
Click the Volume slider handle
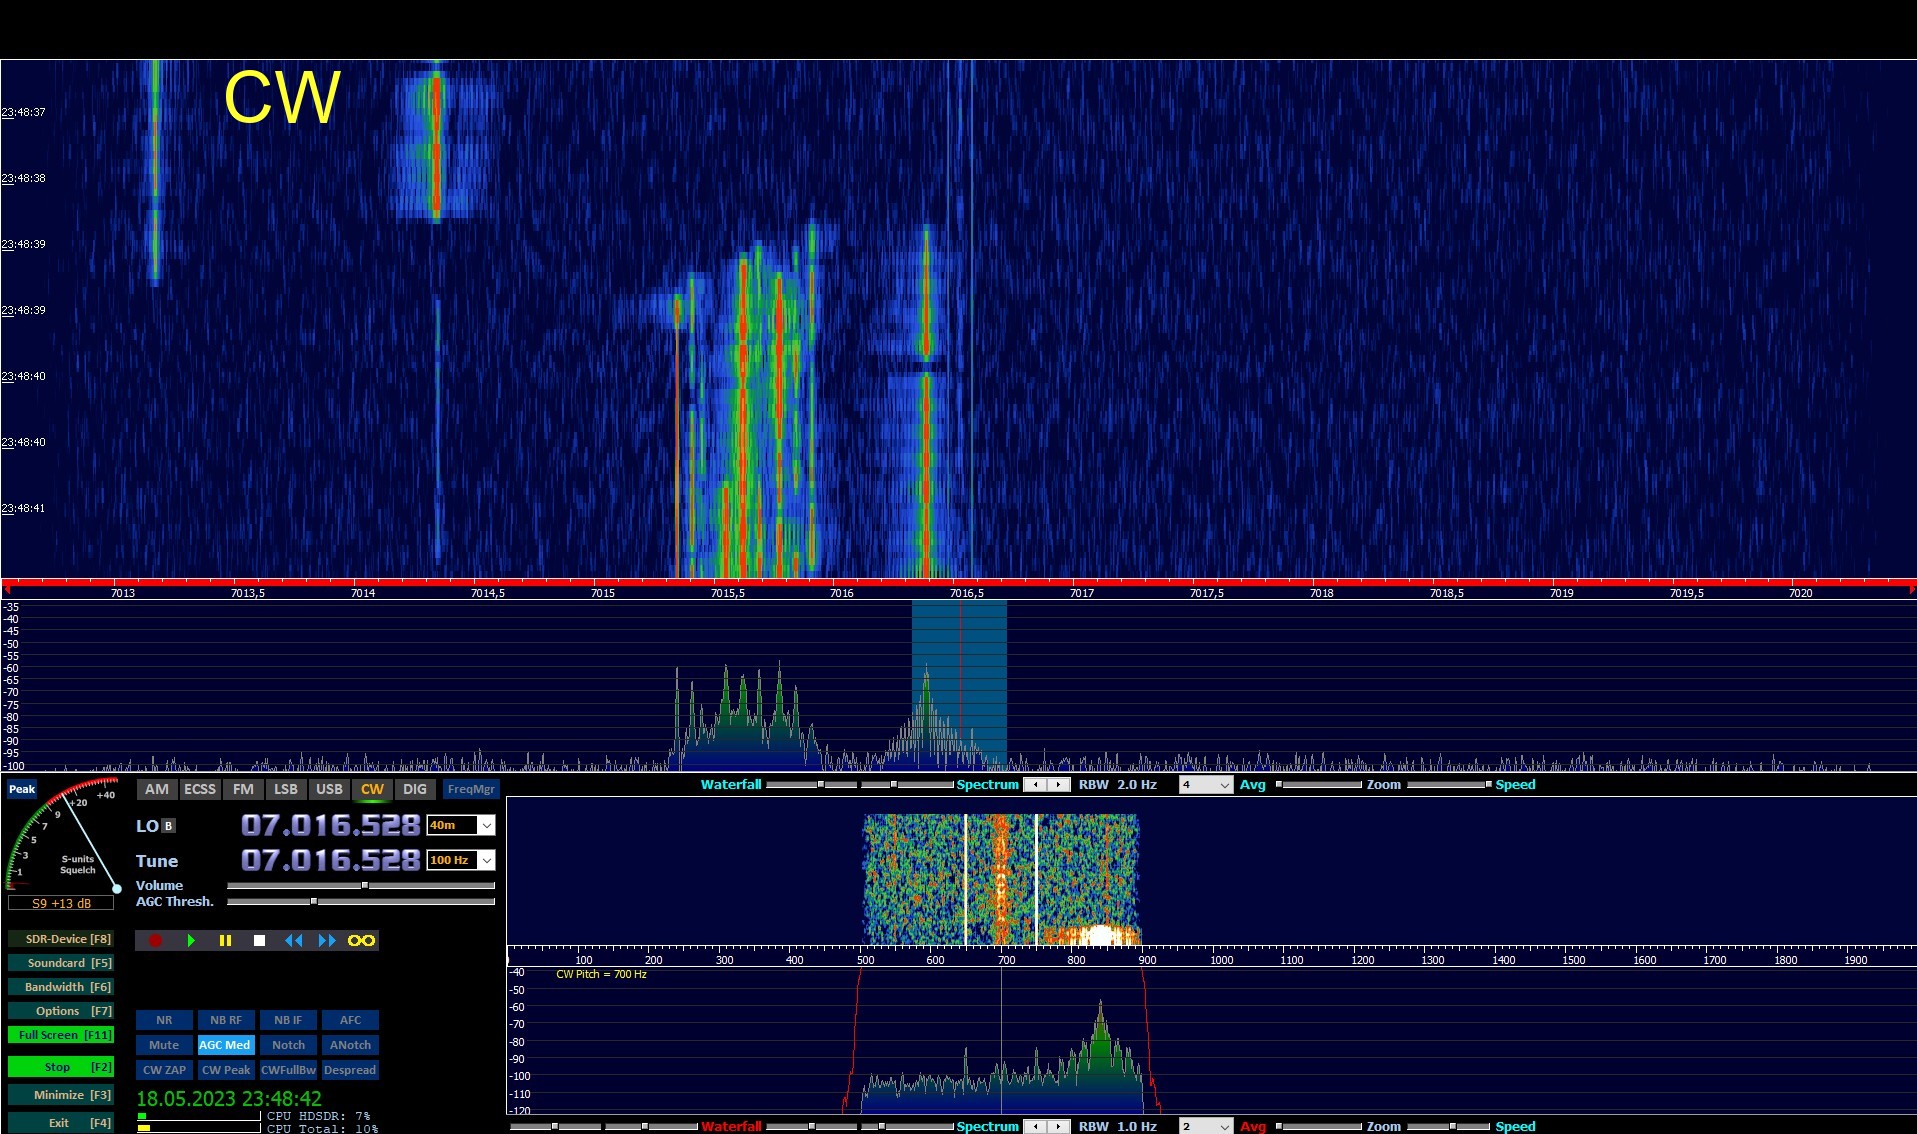365,885
